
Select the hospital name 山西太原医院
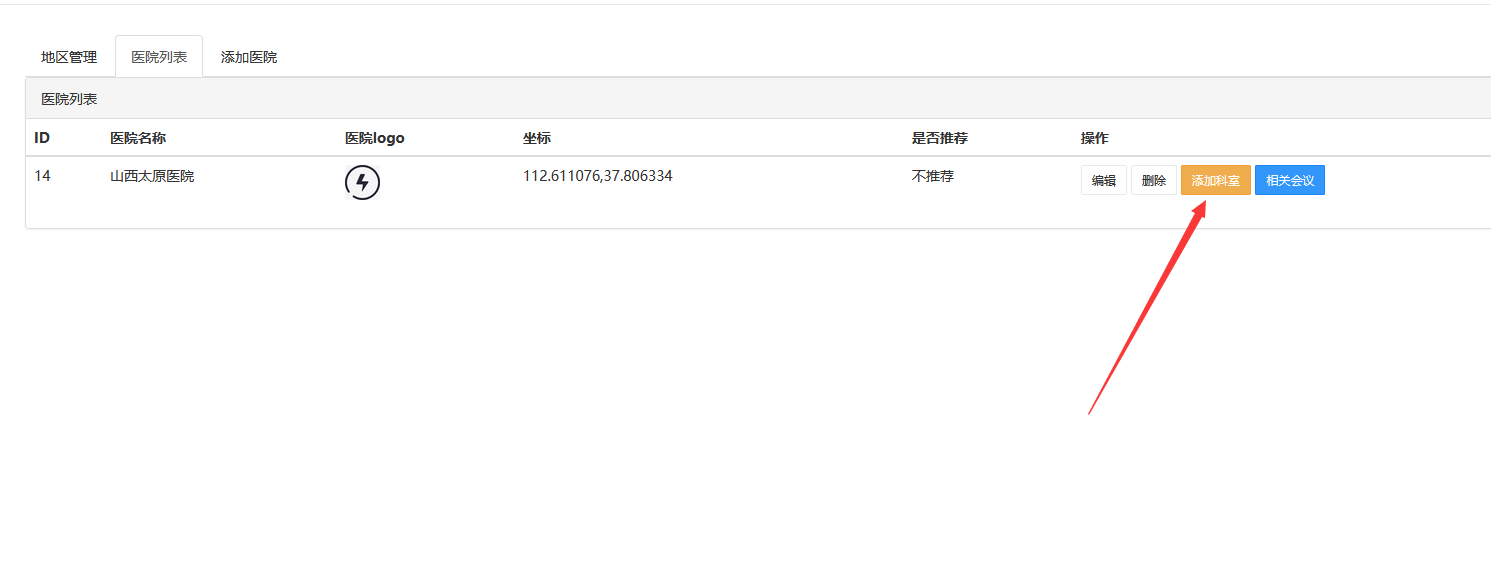tap(152, 176)
